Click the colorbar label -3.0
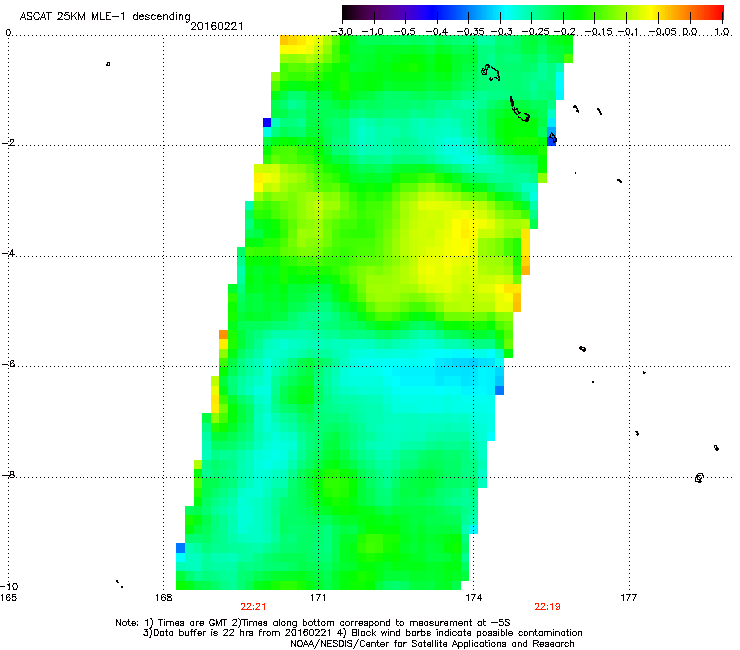The image size is (740, 650). [341, 32]
